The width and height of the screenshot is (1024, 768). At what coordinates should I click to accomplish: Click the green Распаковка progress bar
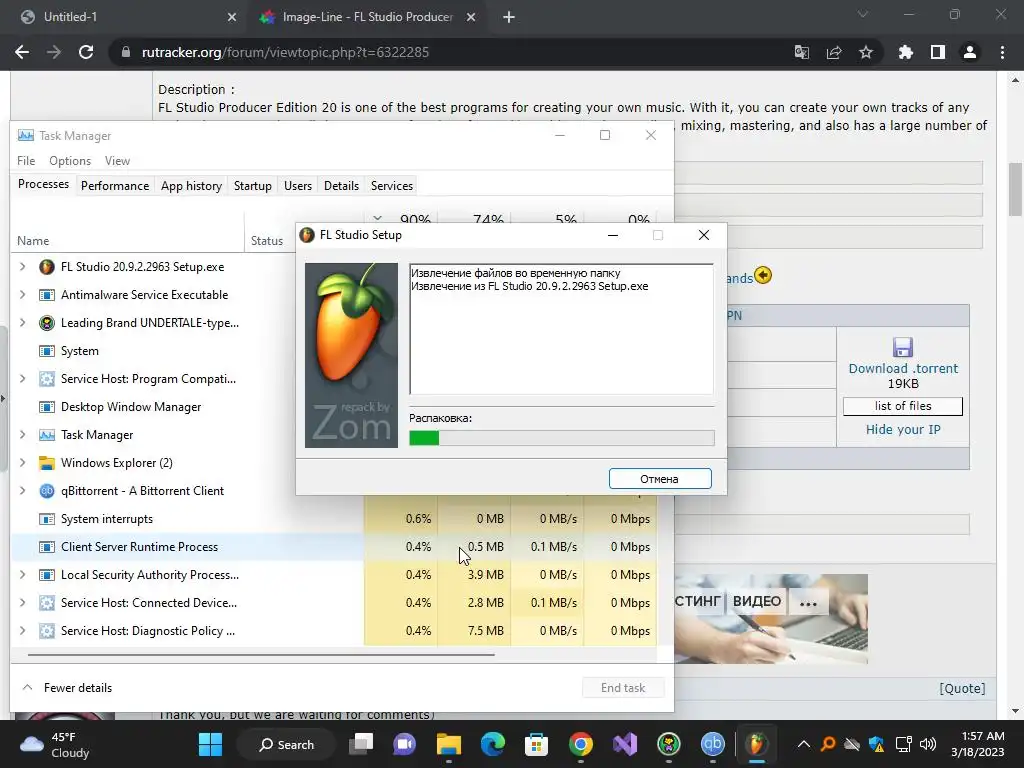point(562,438)
